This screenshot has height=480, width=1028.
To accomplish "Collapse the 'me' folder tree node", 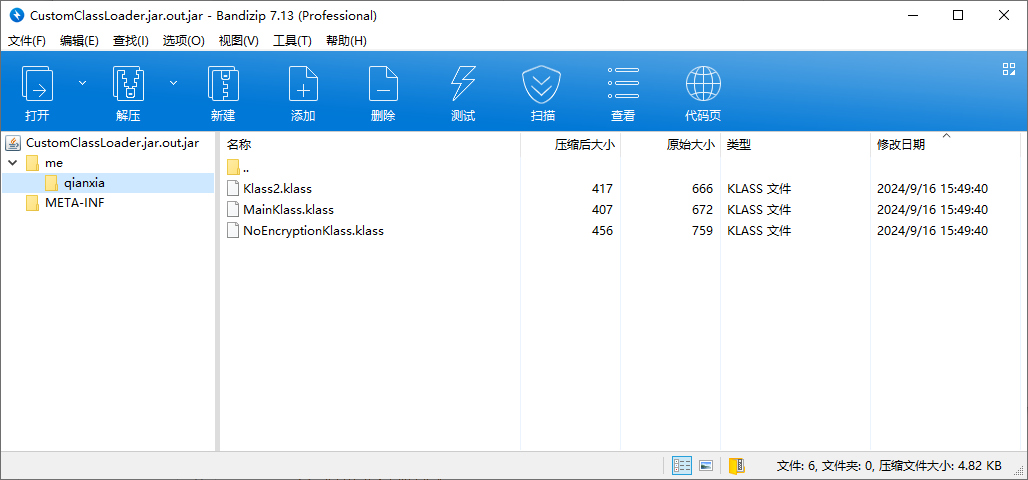I will pyautogui.click(x=12, y=162).
